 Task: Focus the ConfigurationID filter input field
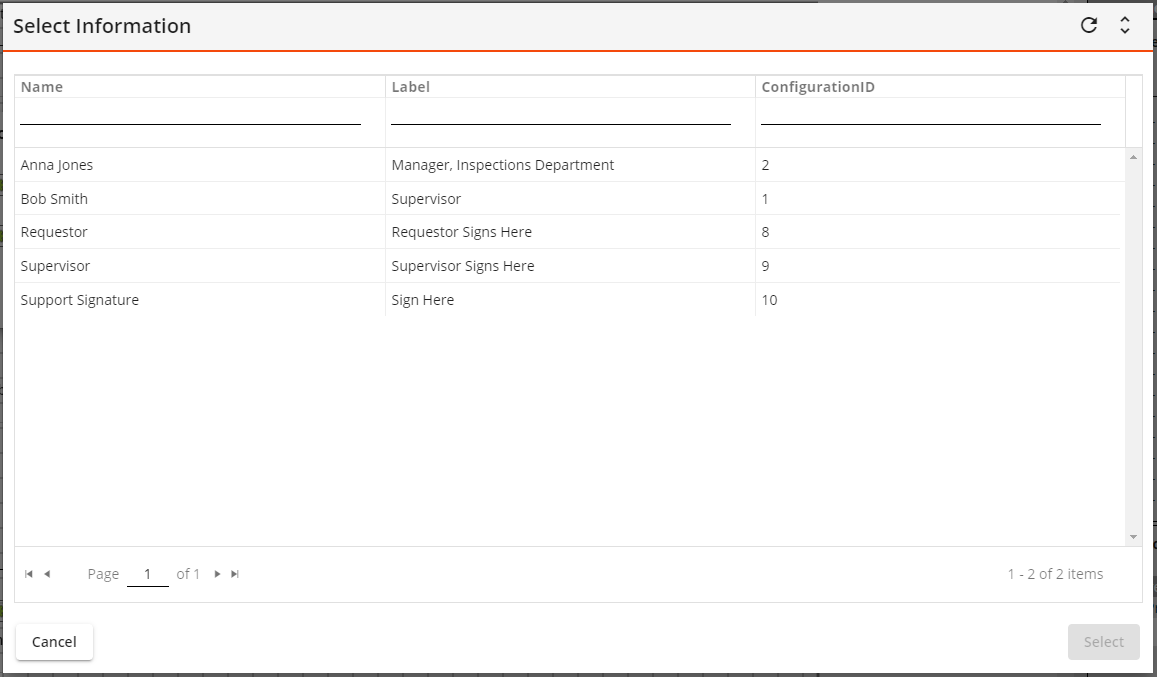(x=930, y=114)
